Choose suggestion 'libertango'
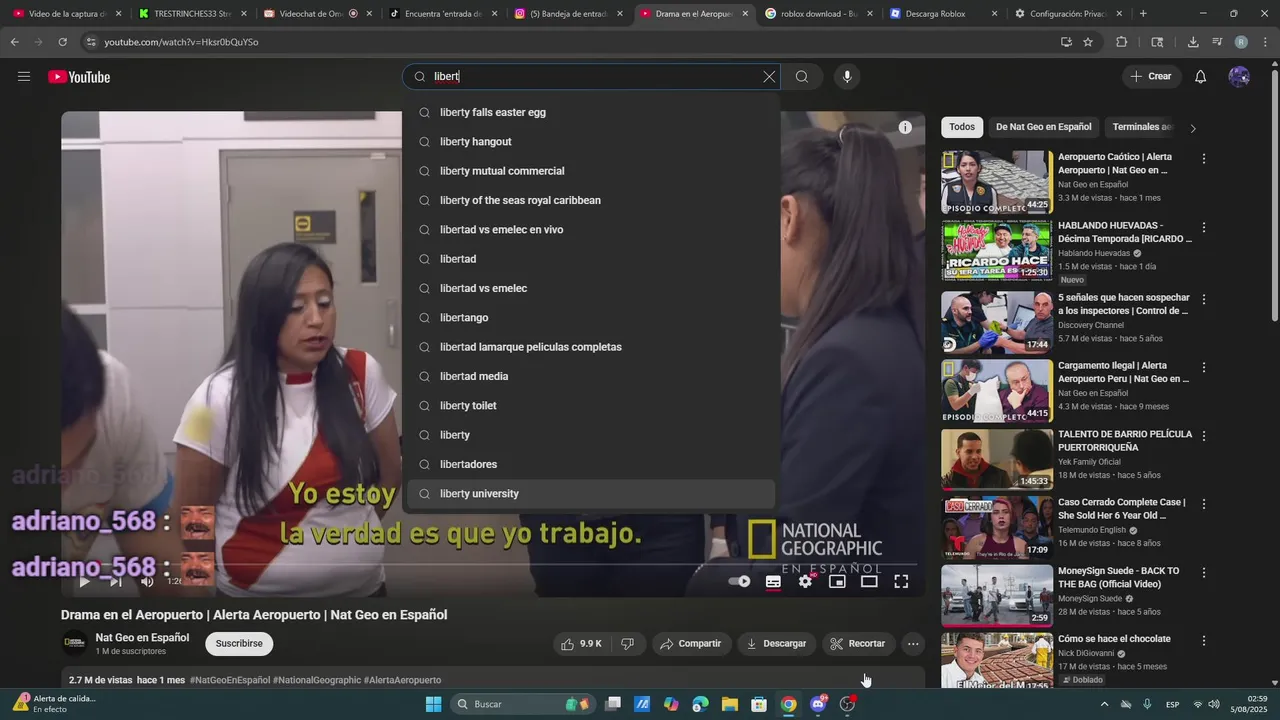 pyautogui.click(x=591, y=318)
